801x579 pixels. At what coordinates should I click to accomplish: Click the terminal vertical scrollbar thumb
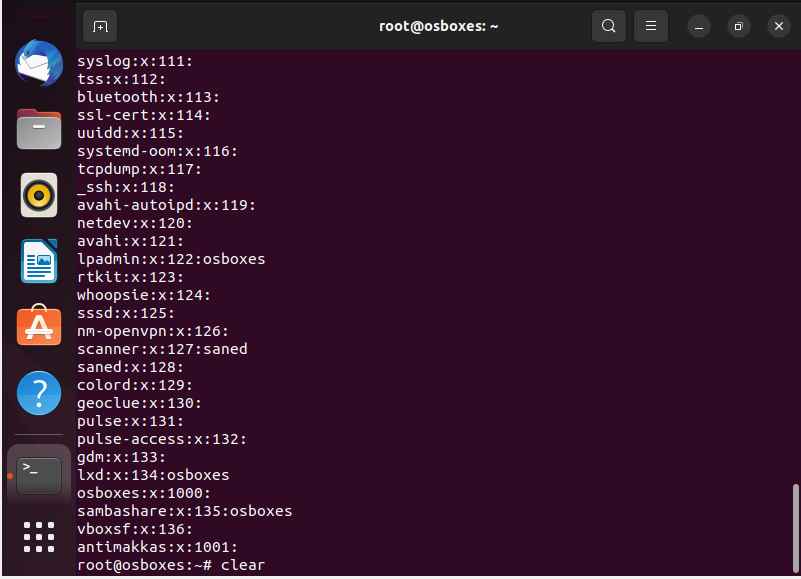click(795, 528)
